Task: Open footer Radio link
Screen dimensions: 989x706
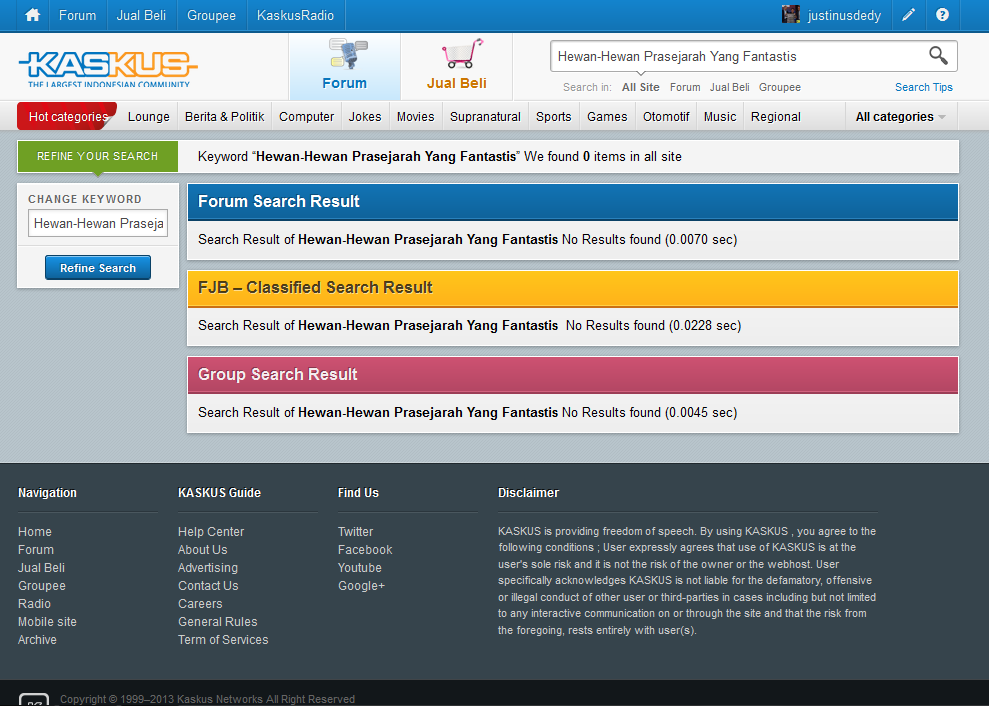Action: coord(34,604)
